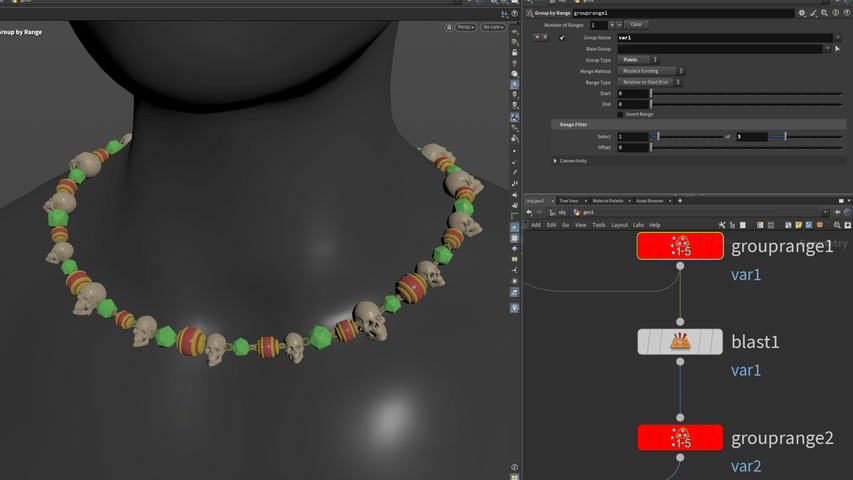Screen dimensions: 853x480
Task: Click the network box image icon
Action: click(809, 225)
